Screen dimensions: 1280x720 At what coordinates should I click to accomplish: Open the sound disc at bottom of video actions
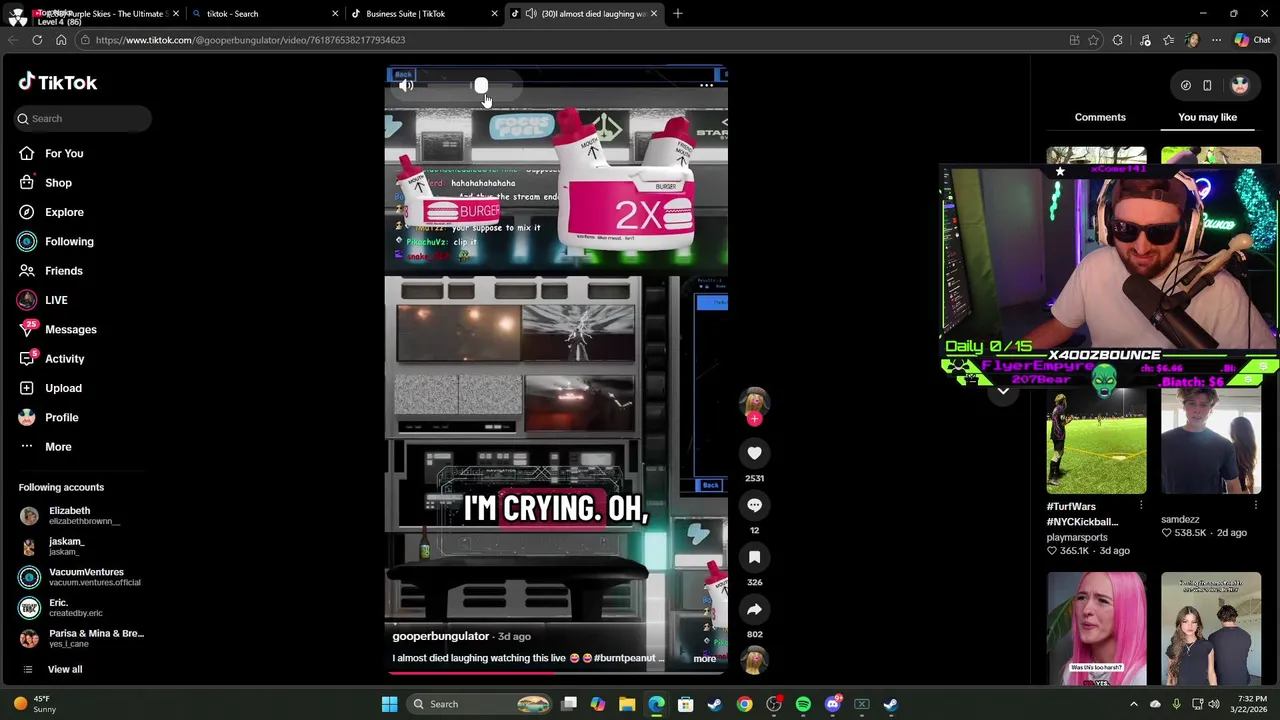pyautogui.click(x=754, y=659)
